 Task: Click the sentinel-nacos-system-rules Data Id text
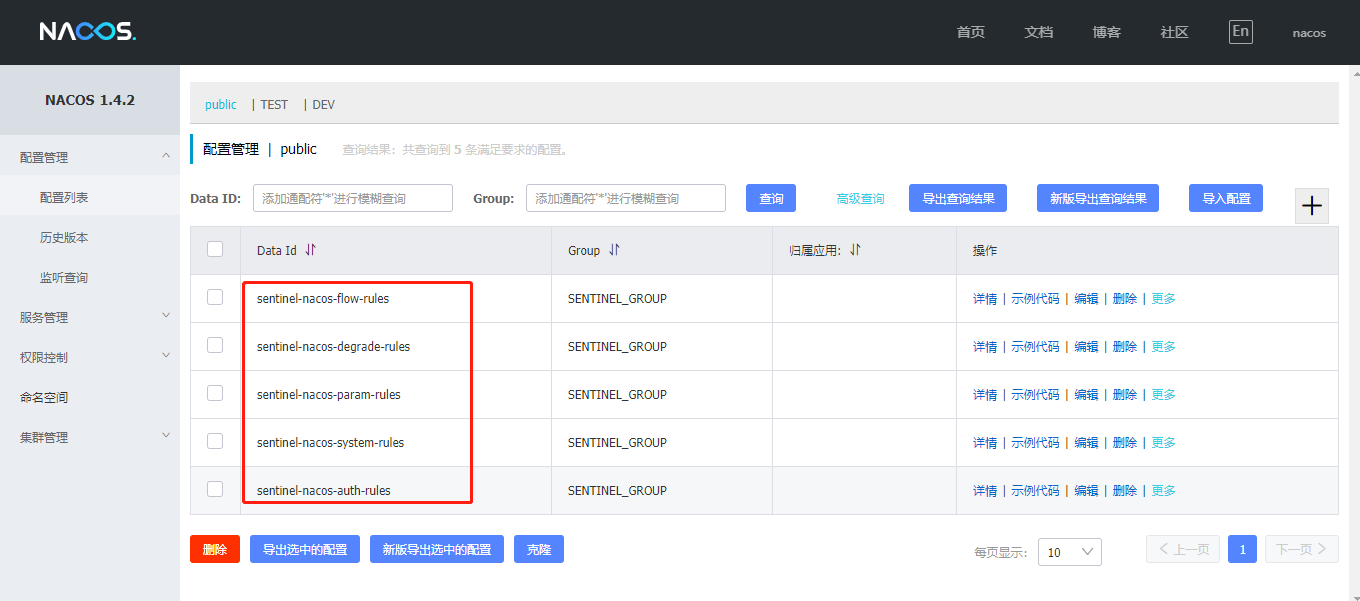pos(330,442)
